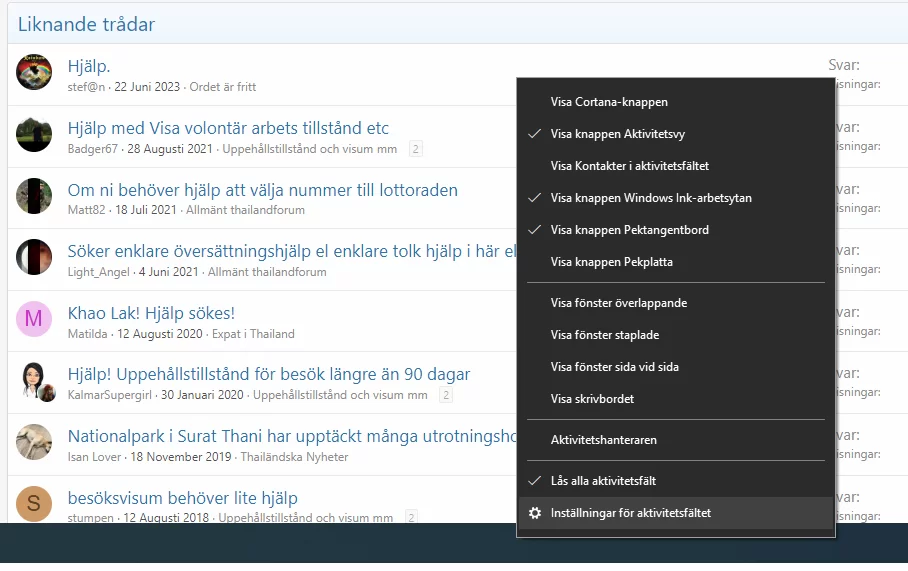The image size is (908, 571).
Task: Open Aktivitetshanteraren from the menu
Action: [603, 440]
